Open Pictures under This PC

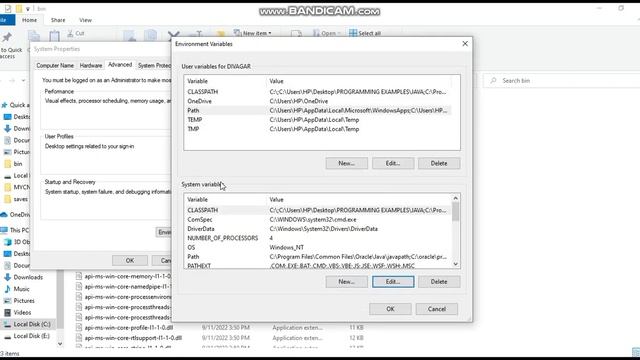coord(24,301)
